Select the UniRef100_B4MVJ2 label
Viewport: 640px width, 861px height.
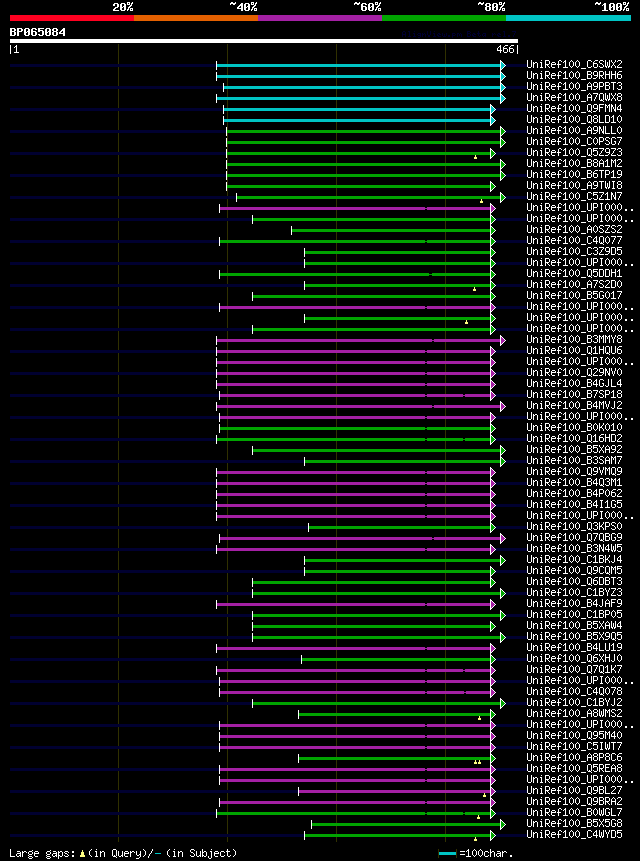[x=574, y=405]
